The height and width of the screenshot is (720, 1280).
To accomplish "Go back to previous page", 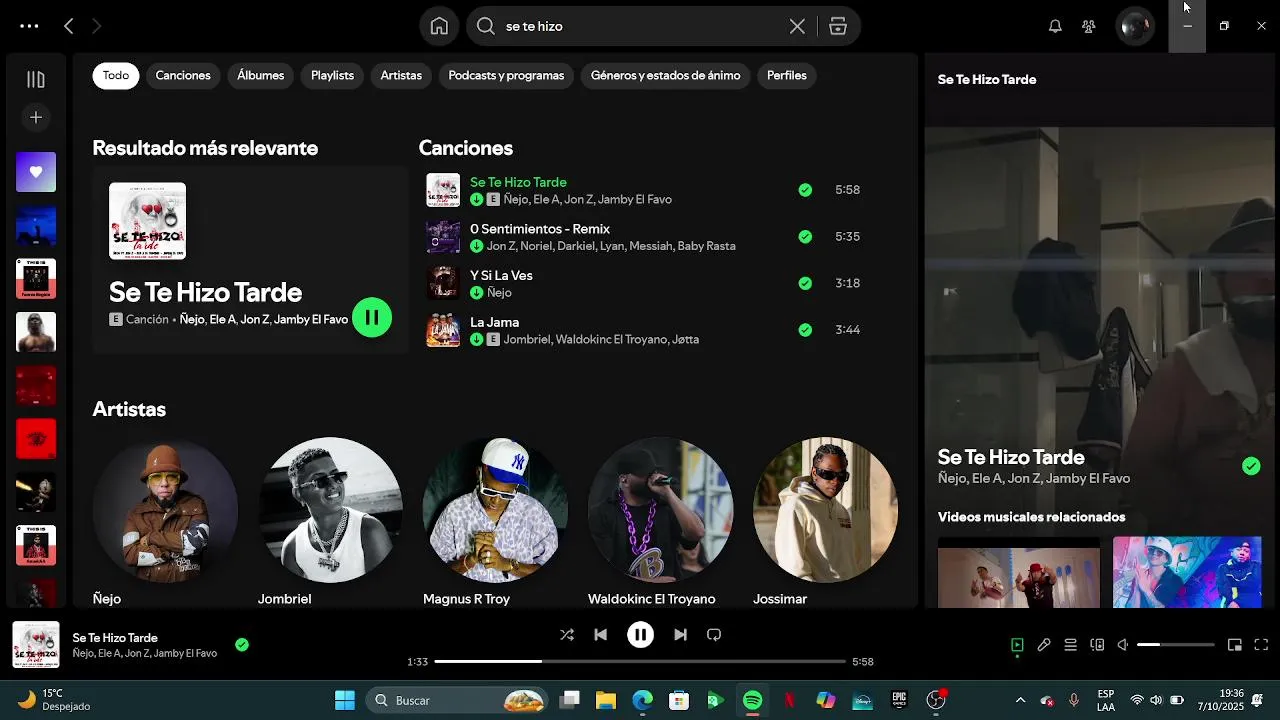I will (x=68, y=27).
